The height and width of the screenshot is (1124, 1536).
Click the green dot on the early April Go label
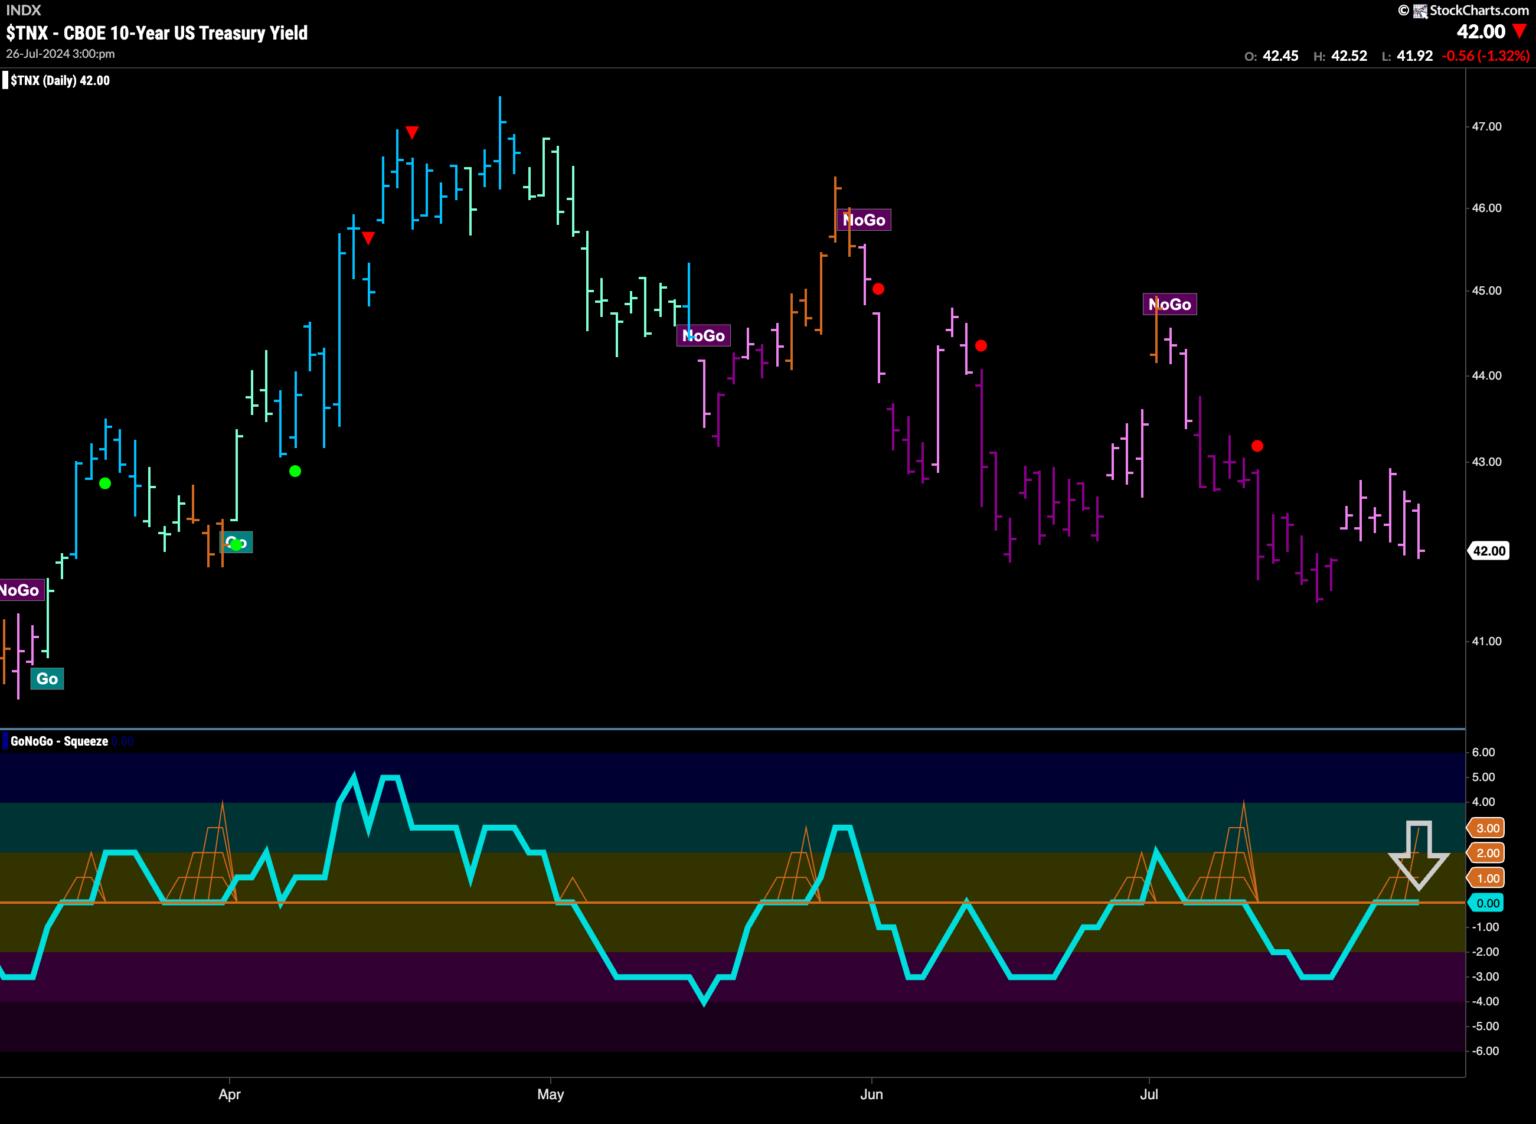[236, 544]
